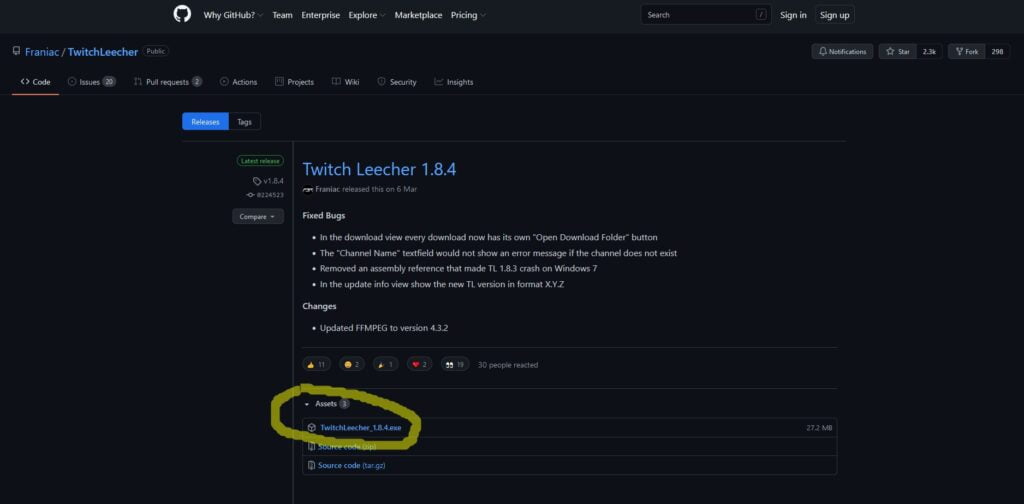
Task: Open the Enterprise page
Action: click(321, 15)
